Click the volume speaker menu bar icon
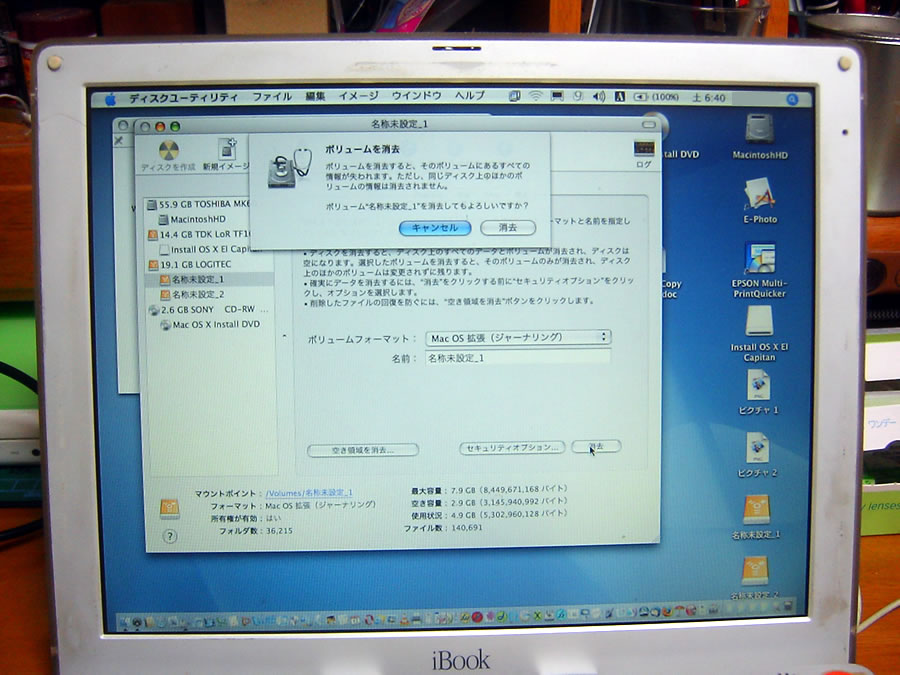Viewport: 900px width, 675px height. [599, 96]
